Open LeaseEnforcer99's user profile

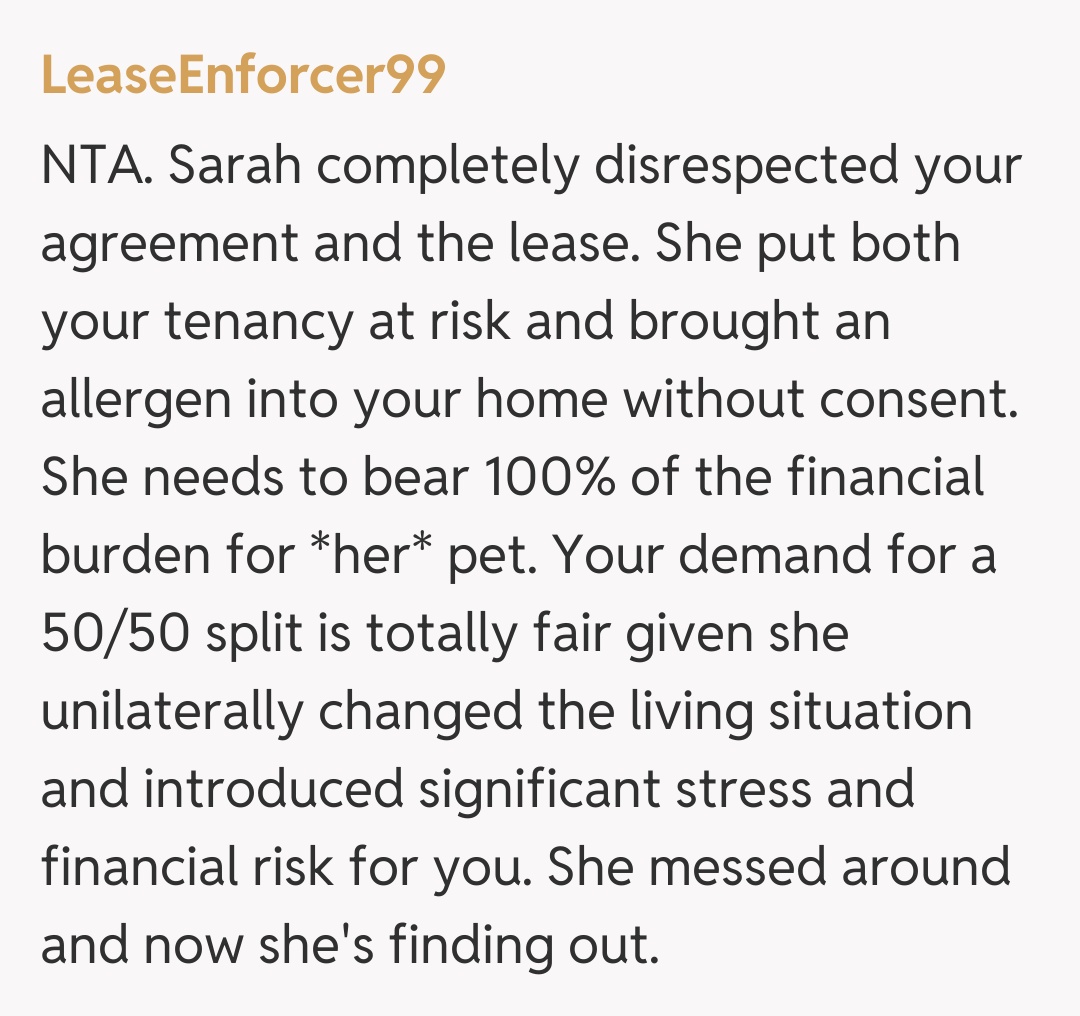point(243,76)
